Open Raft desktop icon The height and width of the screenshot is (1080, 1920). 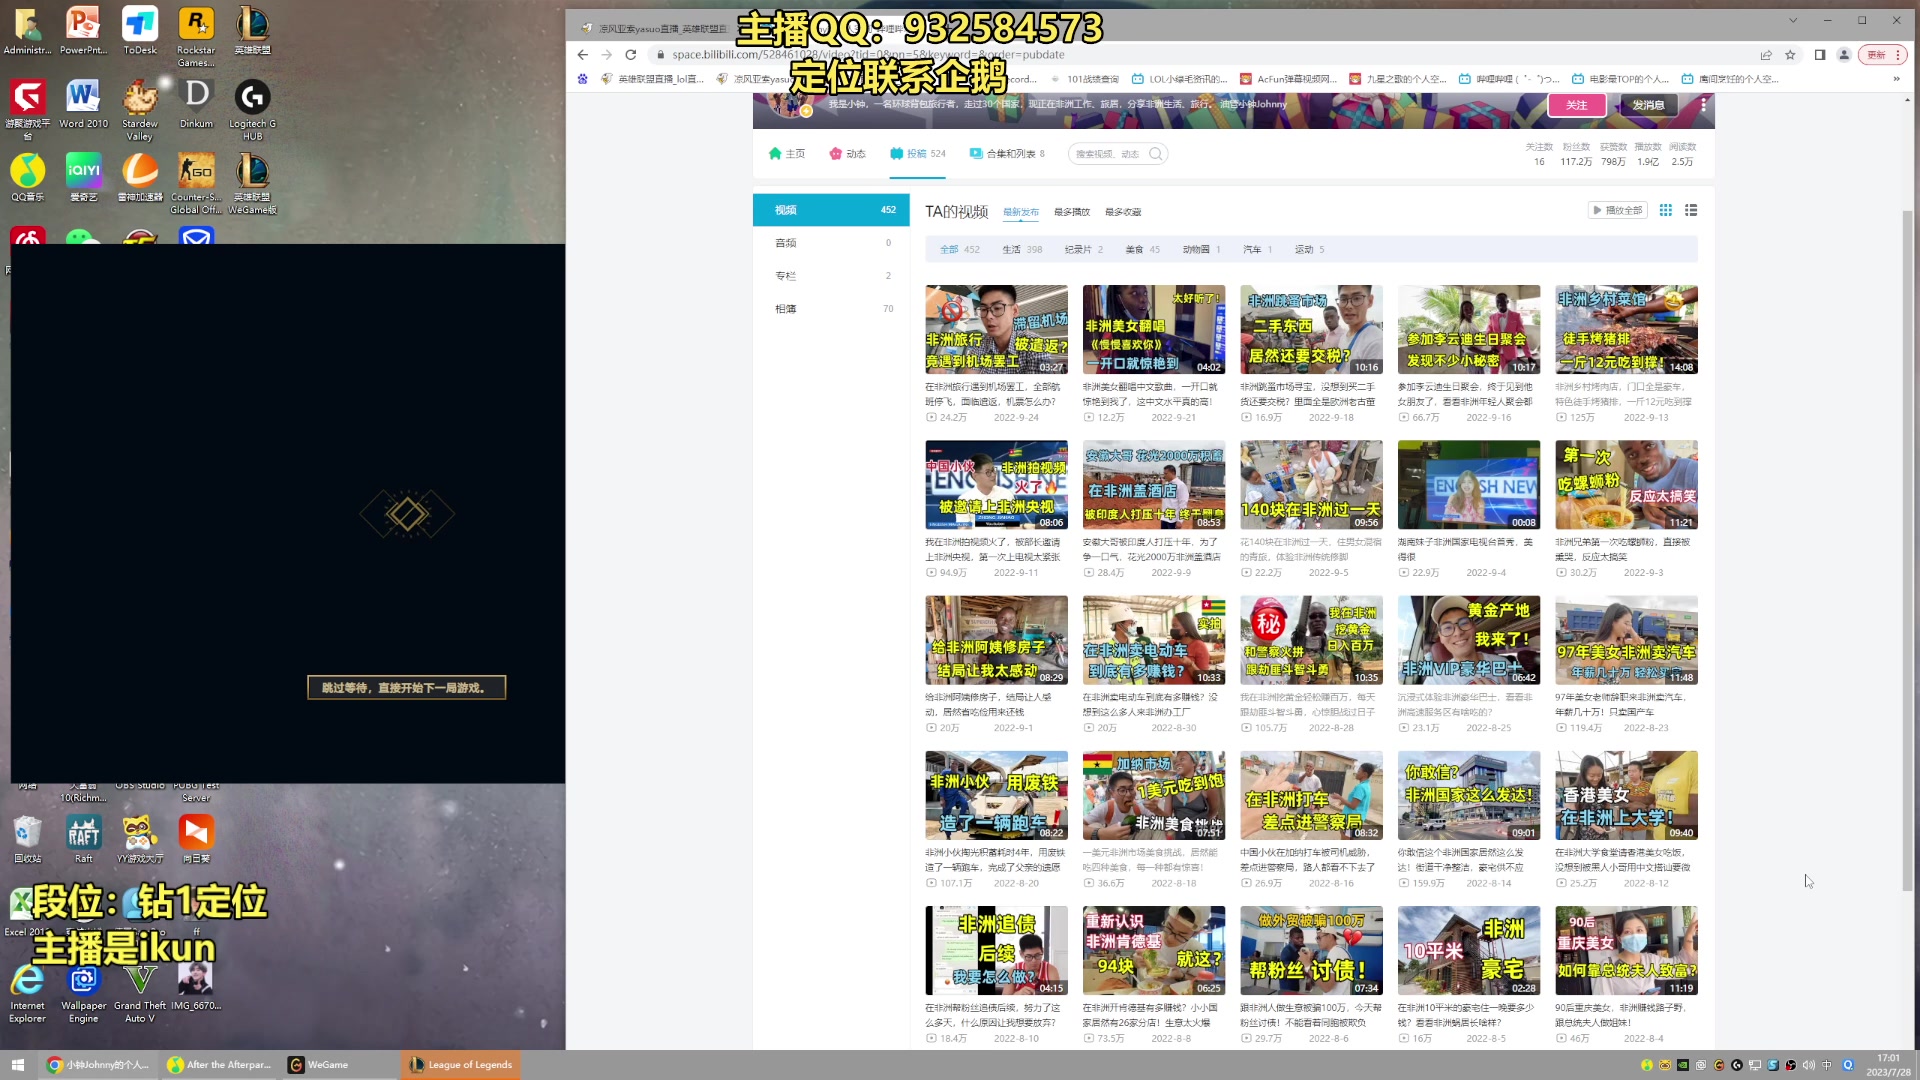coord(83,839)
